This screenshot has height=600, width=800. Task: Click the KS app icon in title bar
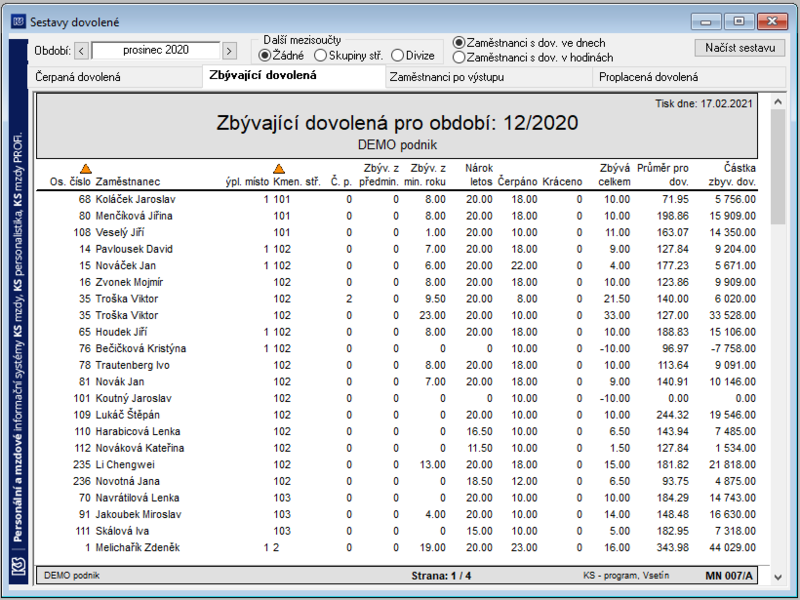[x=18, y=22]
